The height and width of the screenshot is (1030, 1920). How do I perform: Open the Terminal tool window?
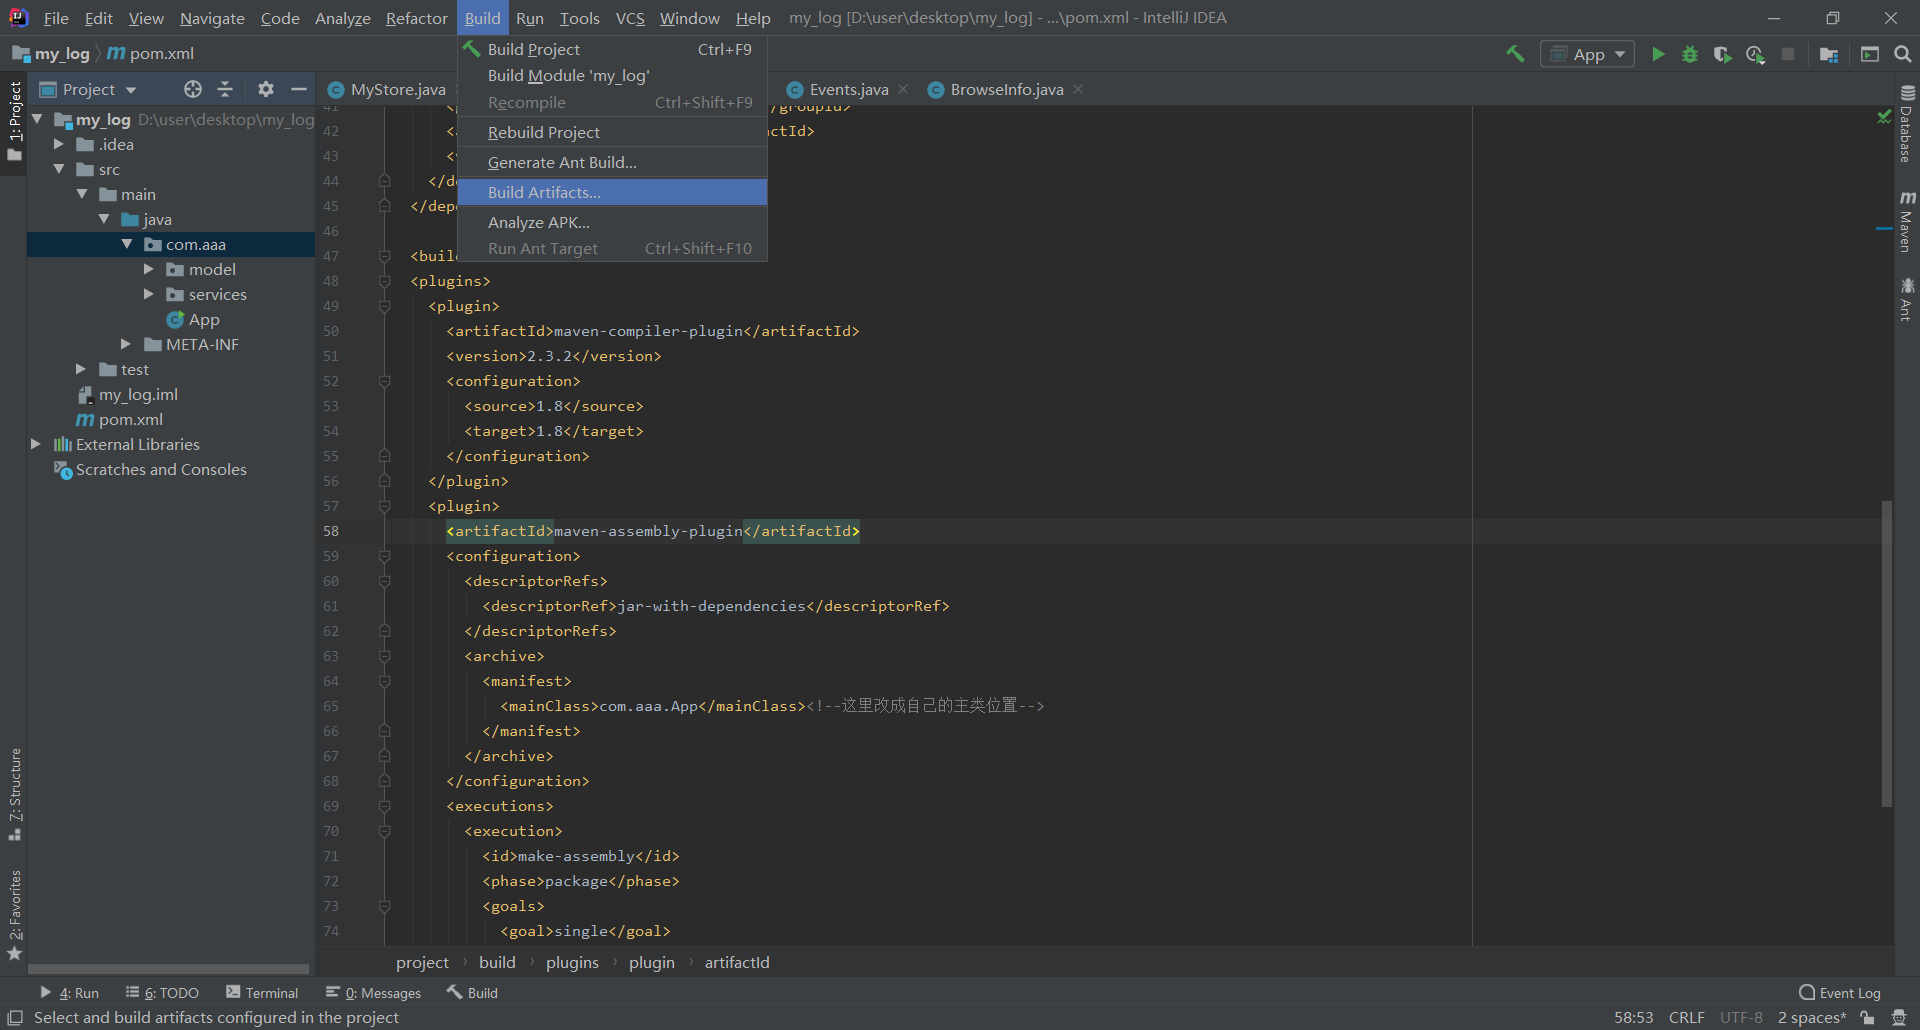(262, 992)
